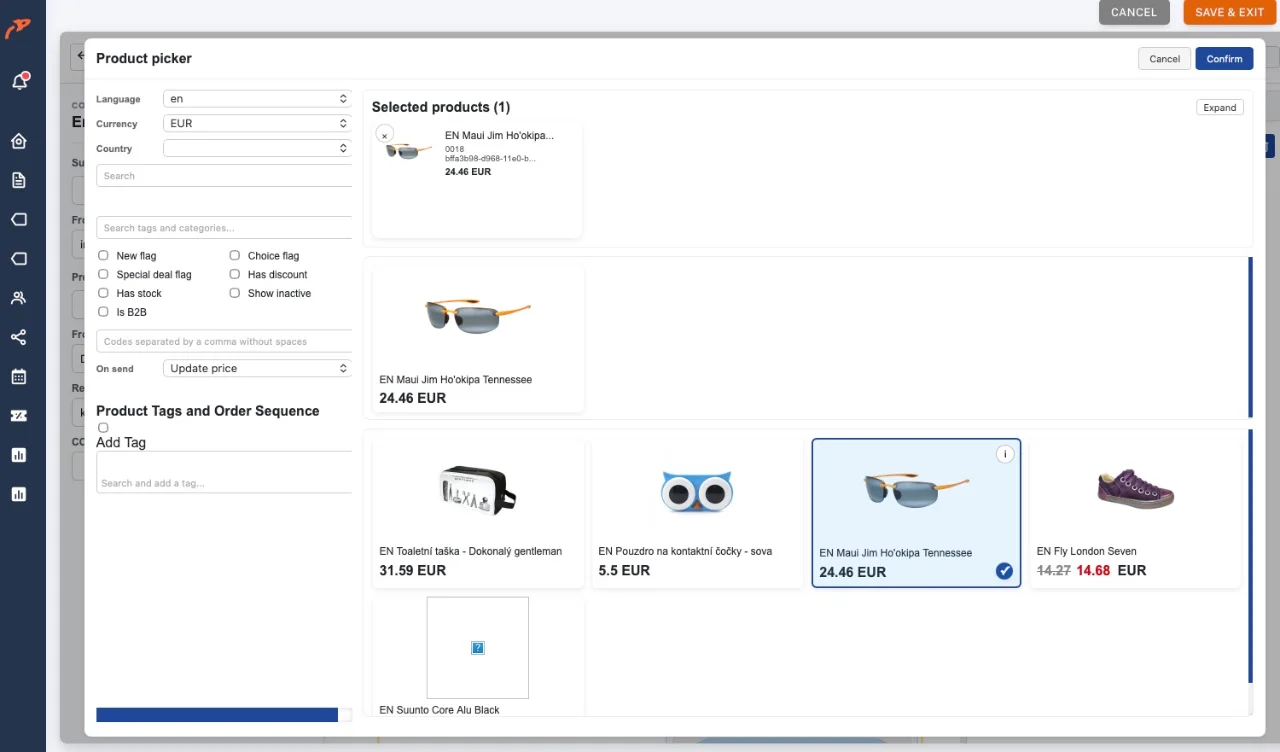Select the Pouzdro na kontaktní čočky owl product

pos(697,512)
